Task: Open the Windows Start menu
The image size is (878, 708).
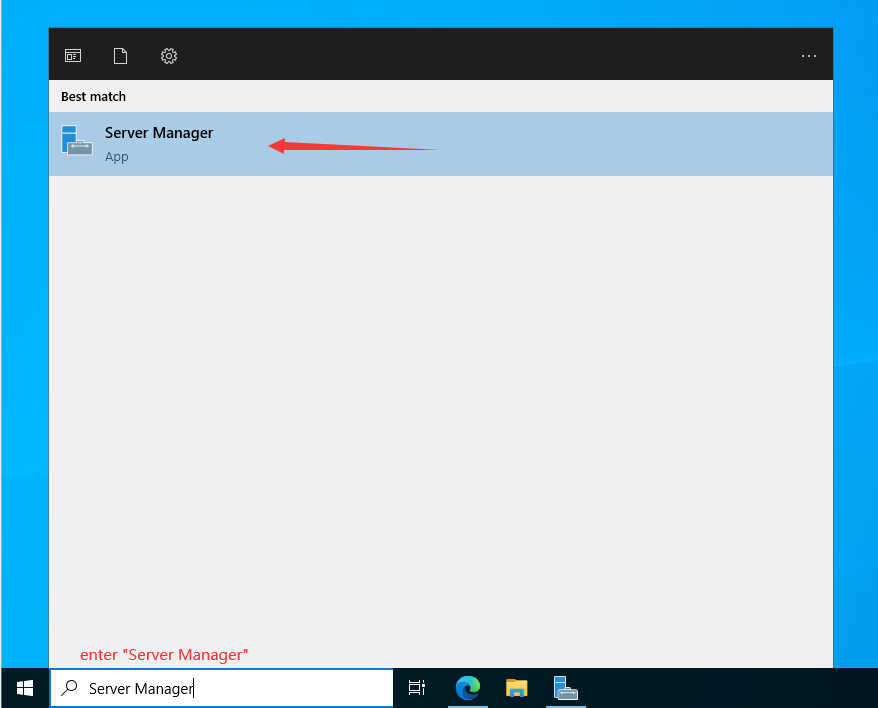Action: point(25,688)
